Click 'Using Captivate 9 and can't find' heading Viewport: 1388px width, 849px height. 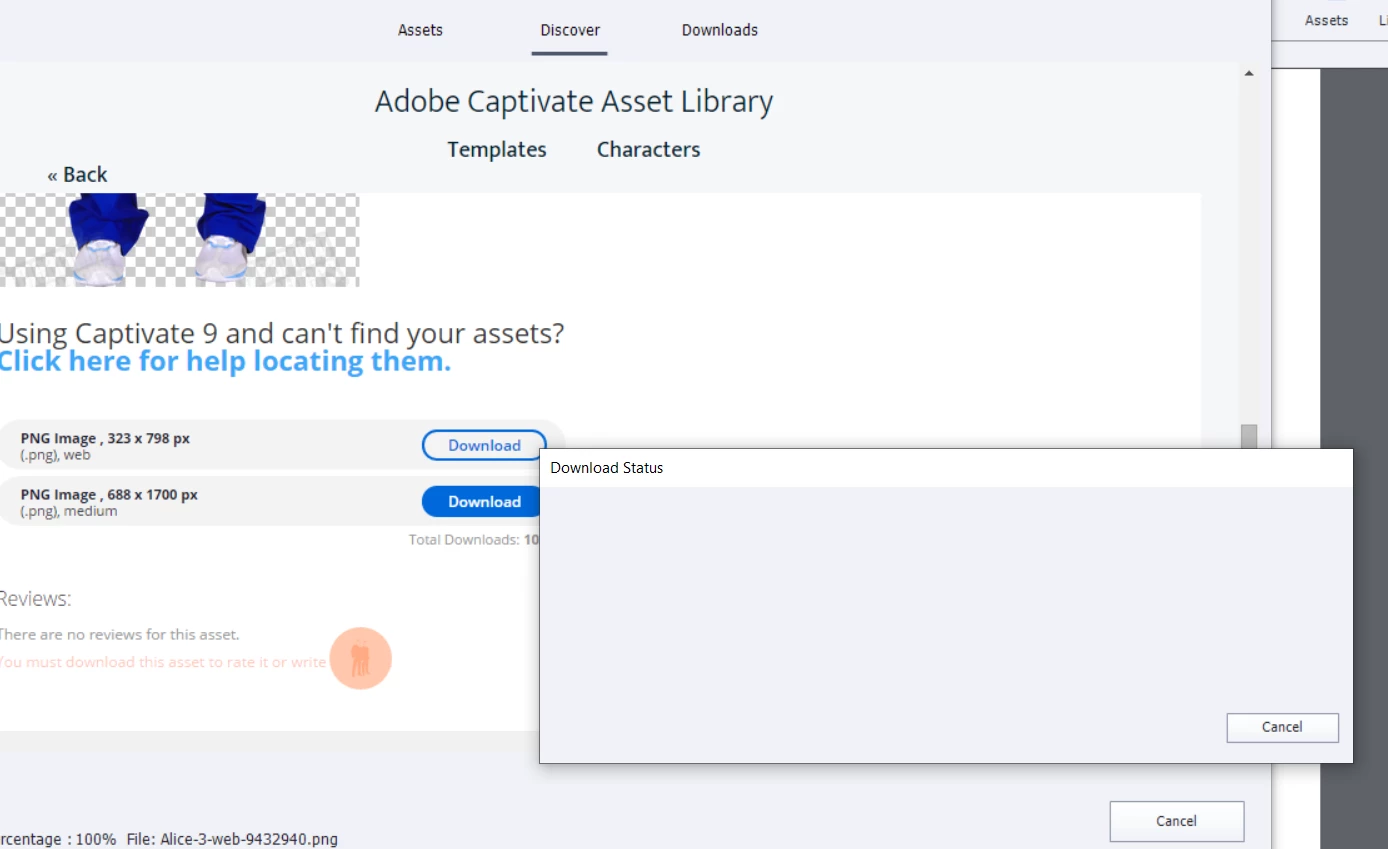coord(282,333)
